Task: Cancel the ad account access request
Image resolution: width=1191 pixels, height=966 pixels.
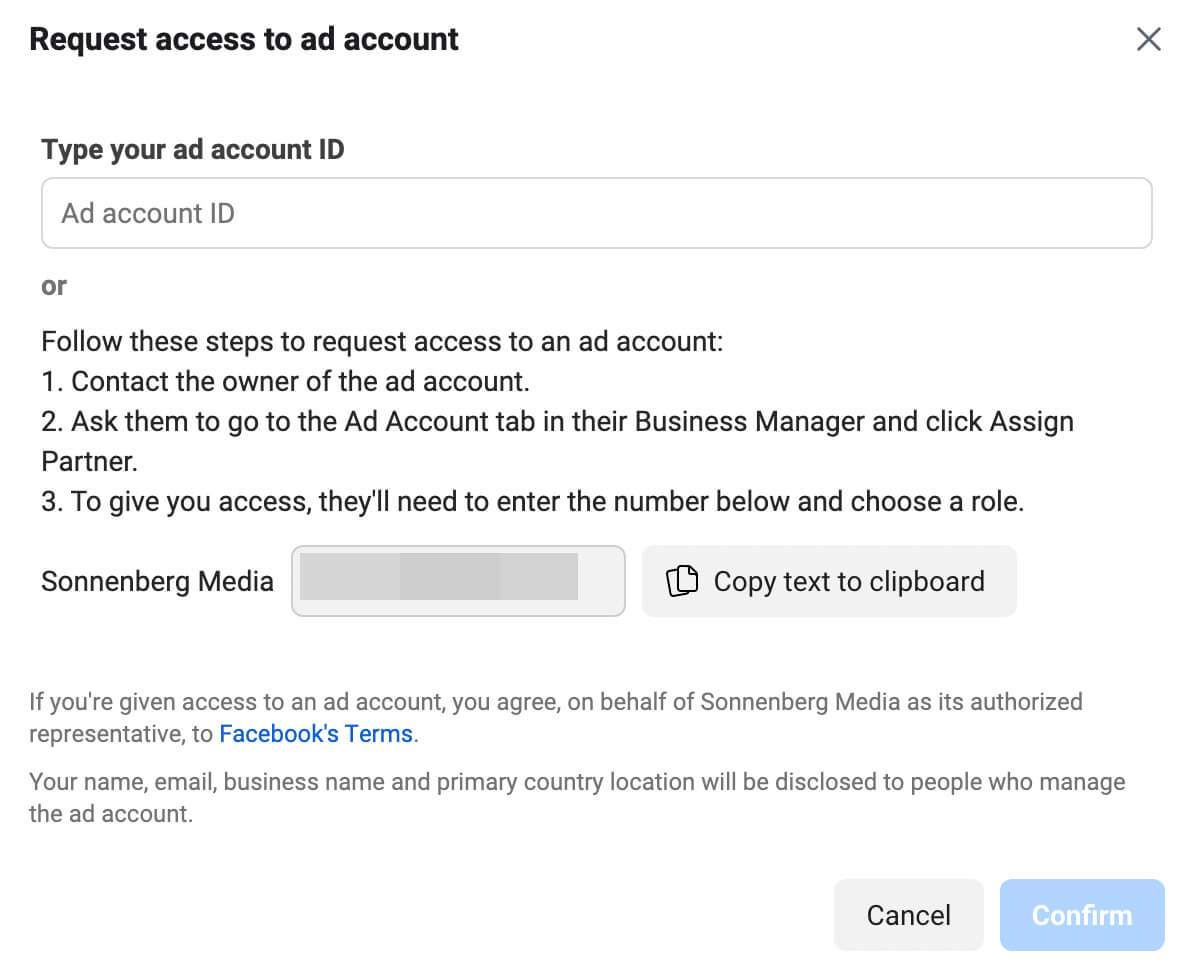Action: [x=908, y=915]
